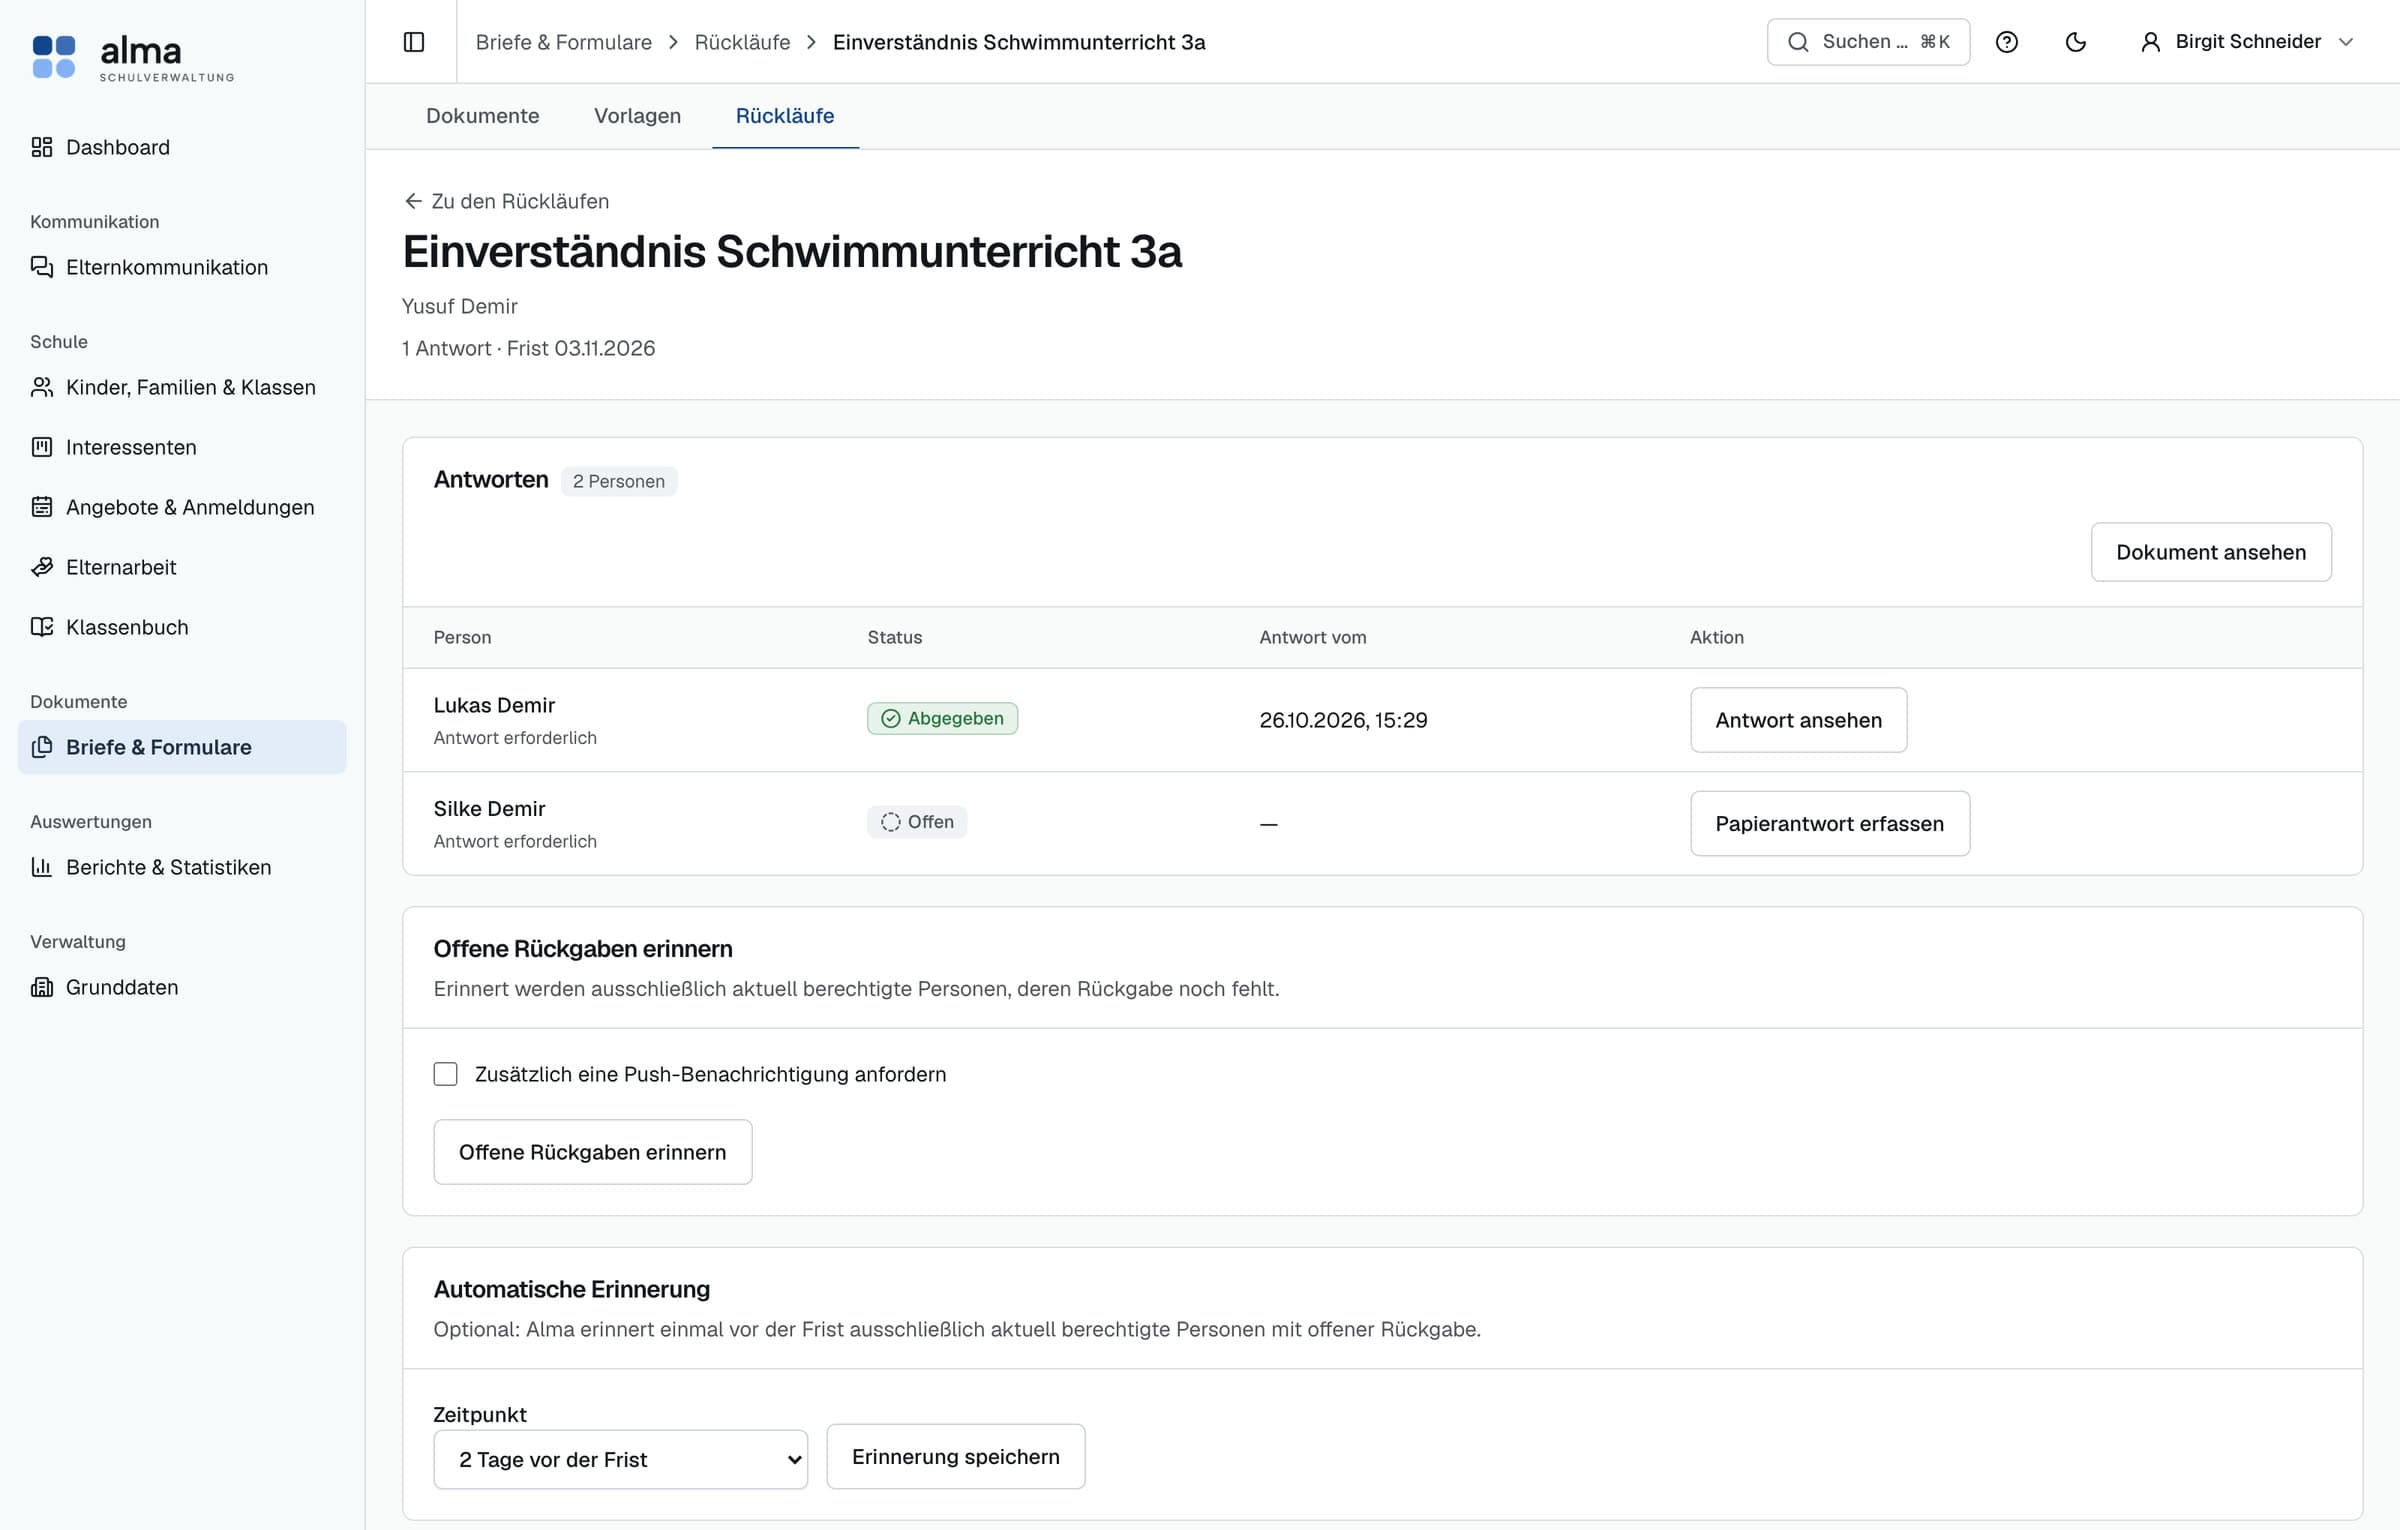
Task: Switch to the Vorlagen tab
Action: (x=637, y=116)
